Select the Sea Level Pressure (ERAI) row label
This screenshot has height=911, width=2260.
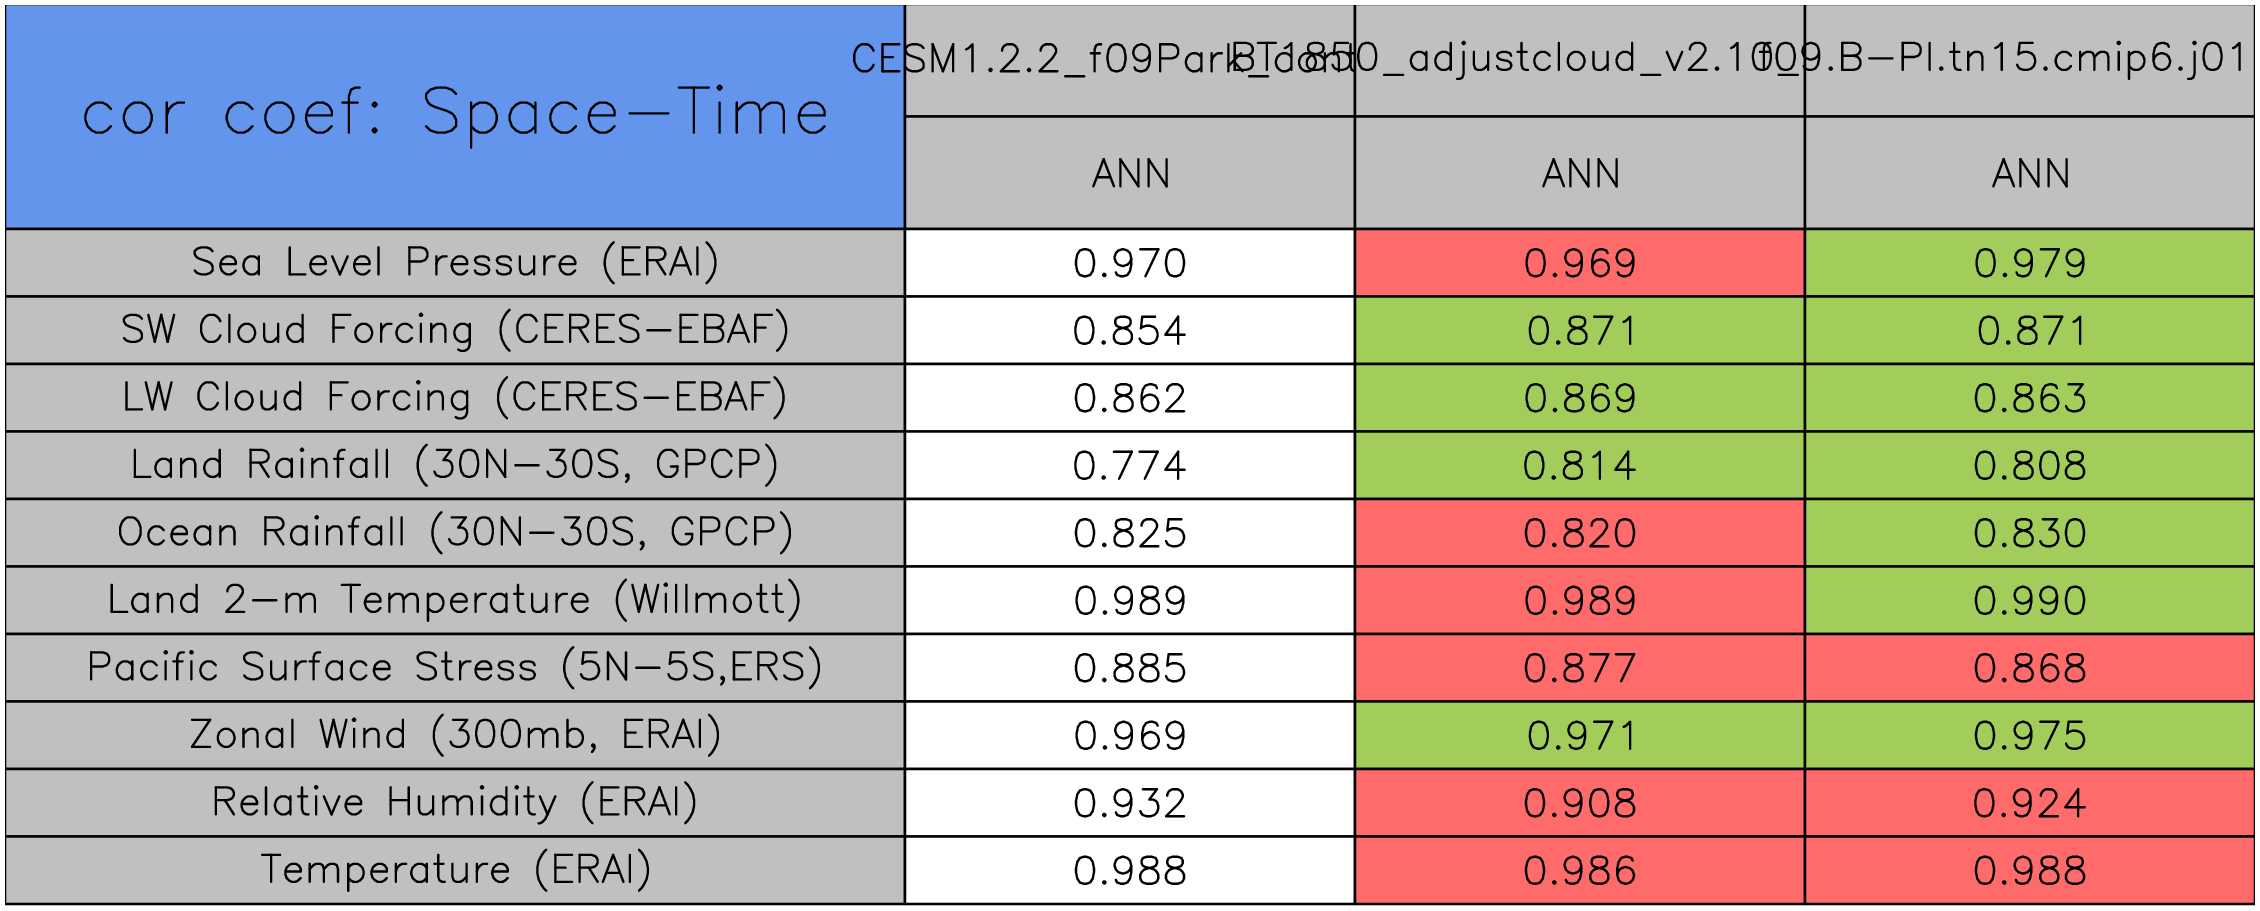[455, 262]
